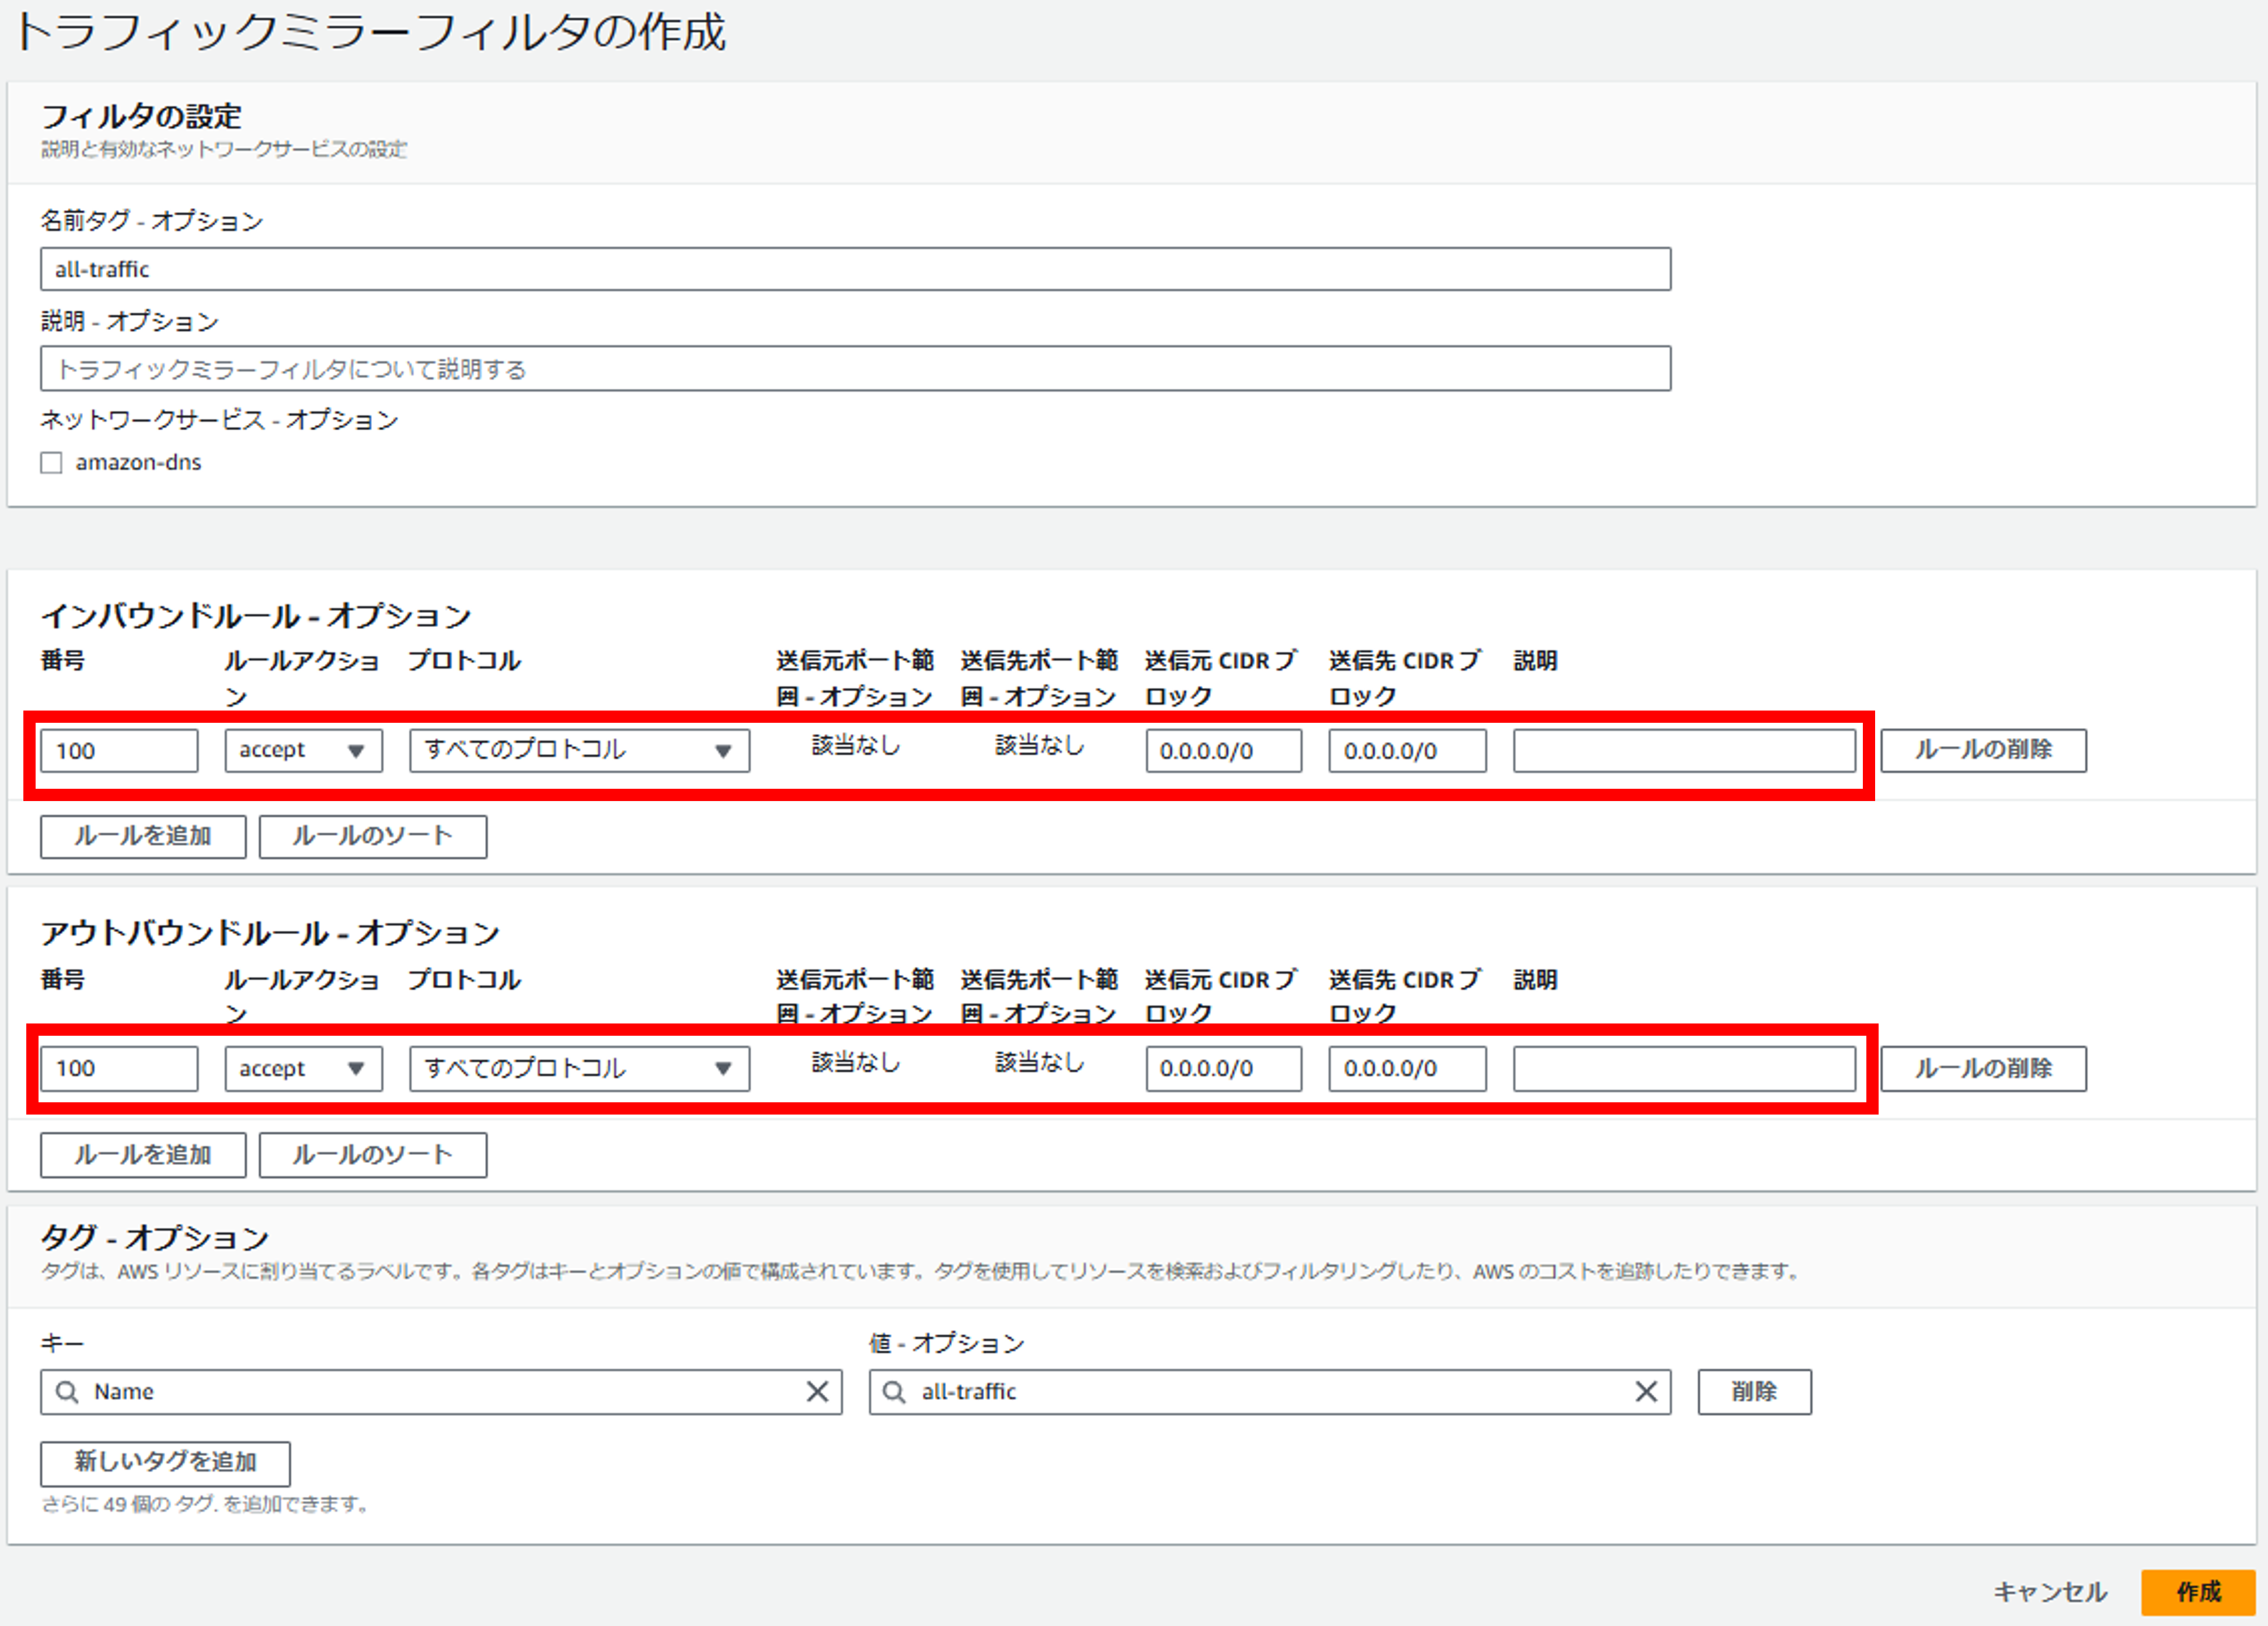
Task: Clear the tag value all-traffic with X icon
Action: 1646,1392
